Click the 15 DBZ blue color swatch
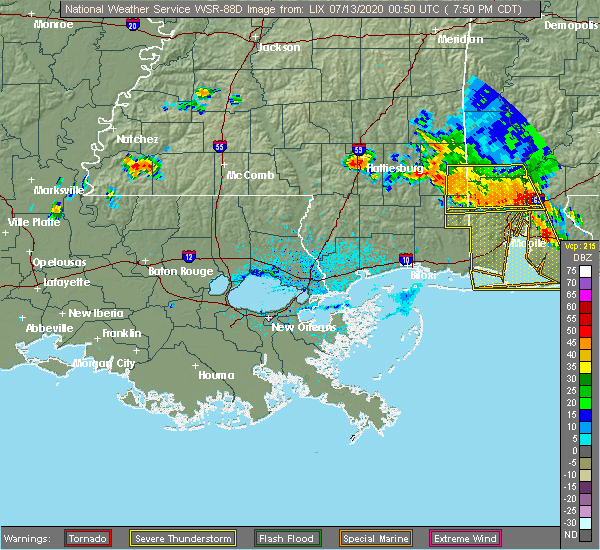 [x=585, y=415]
